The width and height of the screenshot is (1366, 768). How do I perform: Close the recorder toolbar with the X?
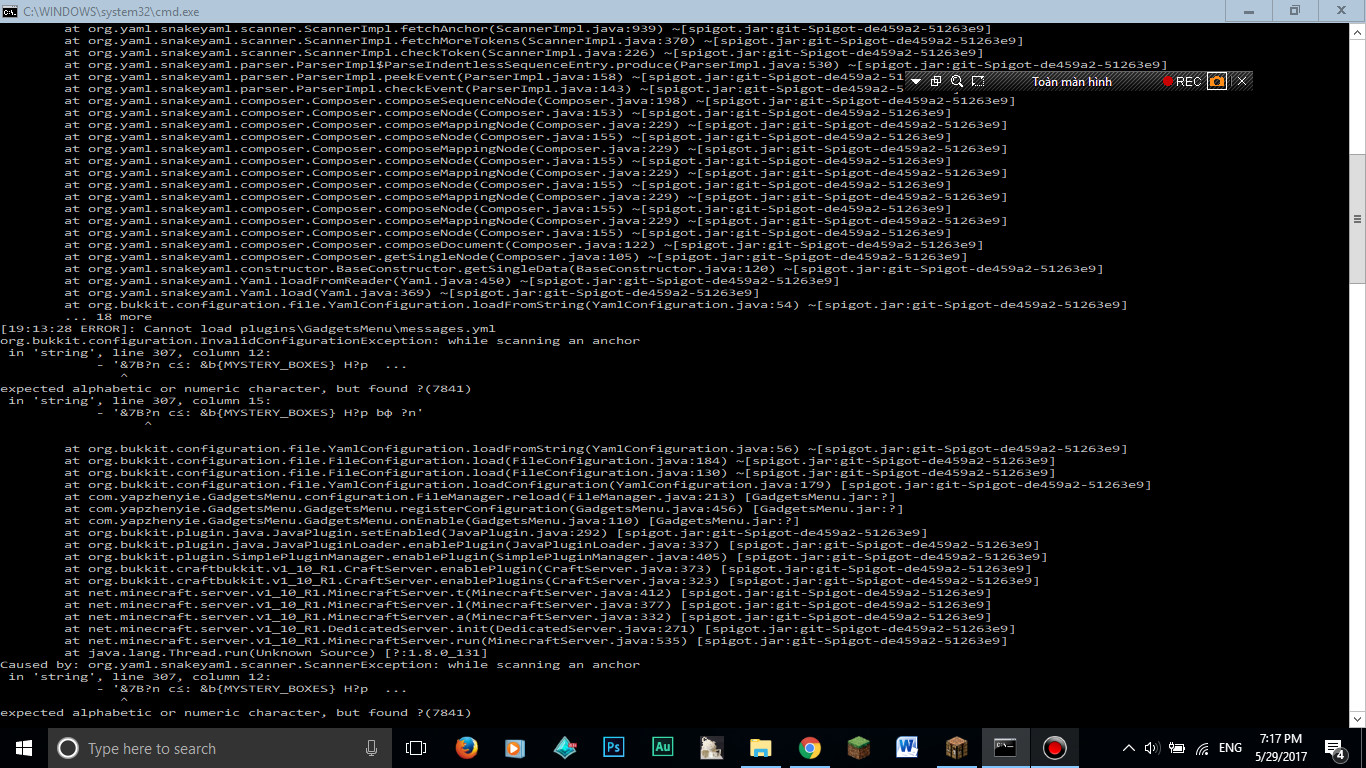(x=1242, y=81)
